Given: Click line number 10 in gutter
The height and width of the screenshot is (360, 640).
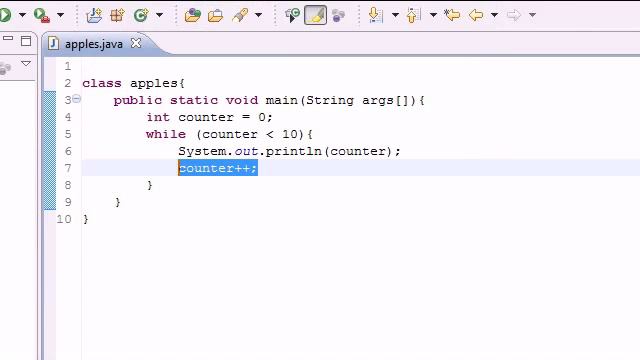Looking at the screenshot, I should point(64,219).
